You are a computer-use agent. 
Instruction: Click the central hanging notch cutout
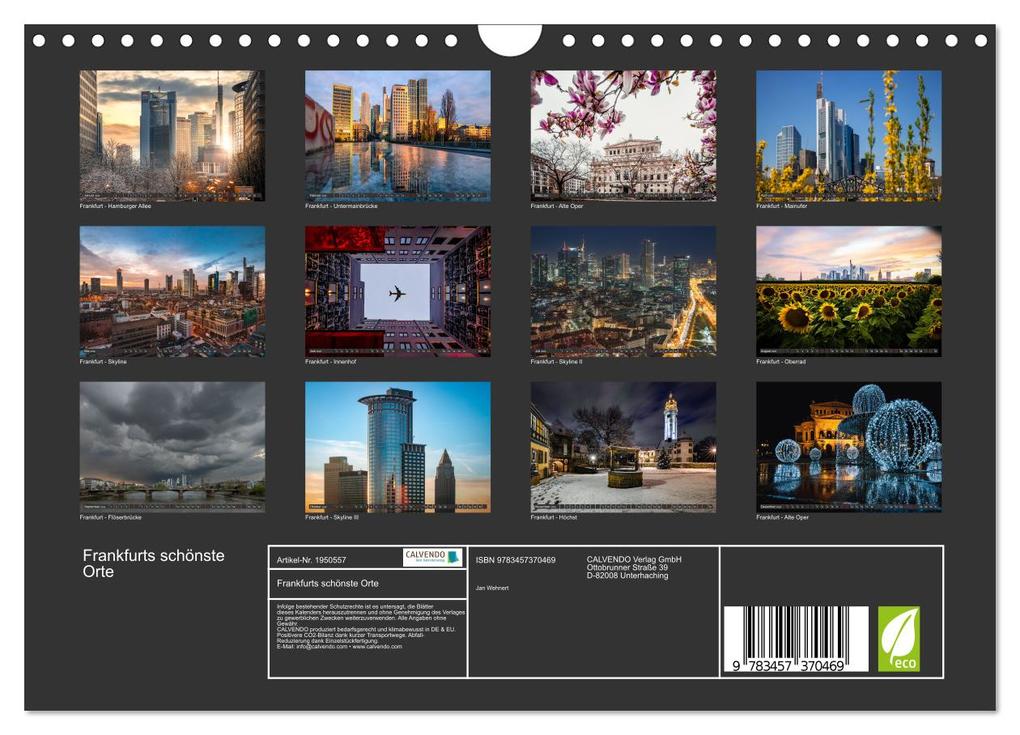pos(509,40)
